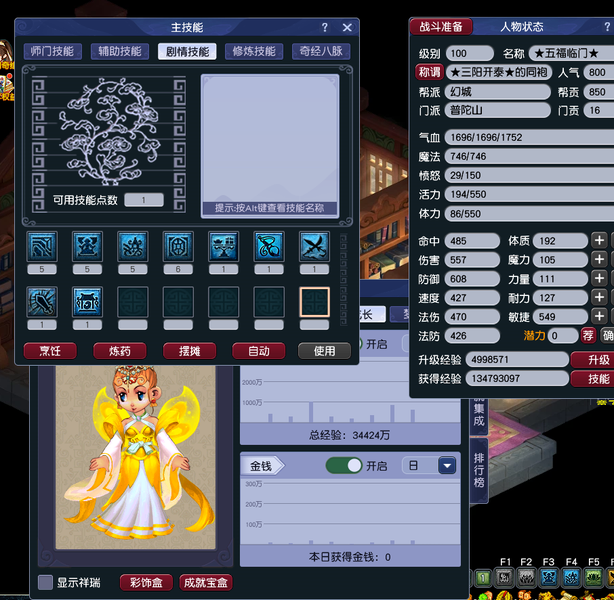Add a point to 耐力 with plus button
This screenshot has width=614, height=600.
click(599, 297)
